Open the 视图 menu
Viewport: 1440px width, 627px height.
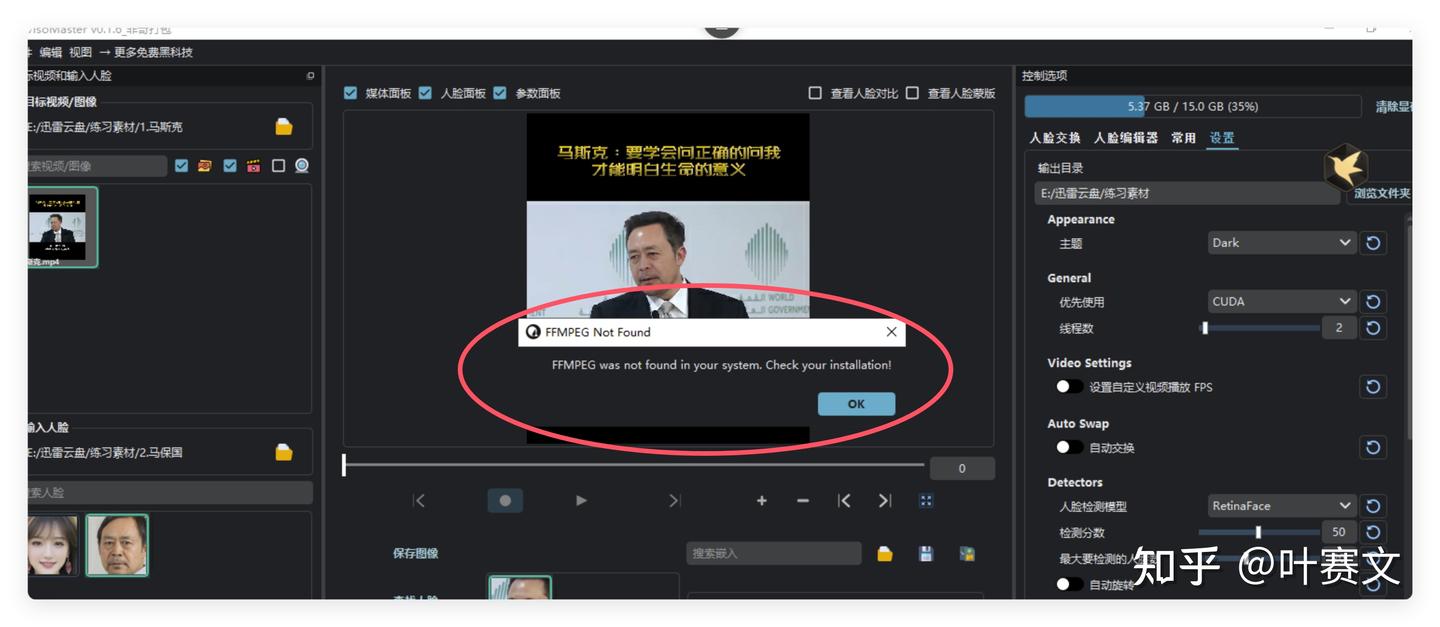(x=80, y=52)
